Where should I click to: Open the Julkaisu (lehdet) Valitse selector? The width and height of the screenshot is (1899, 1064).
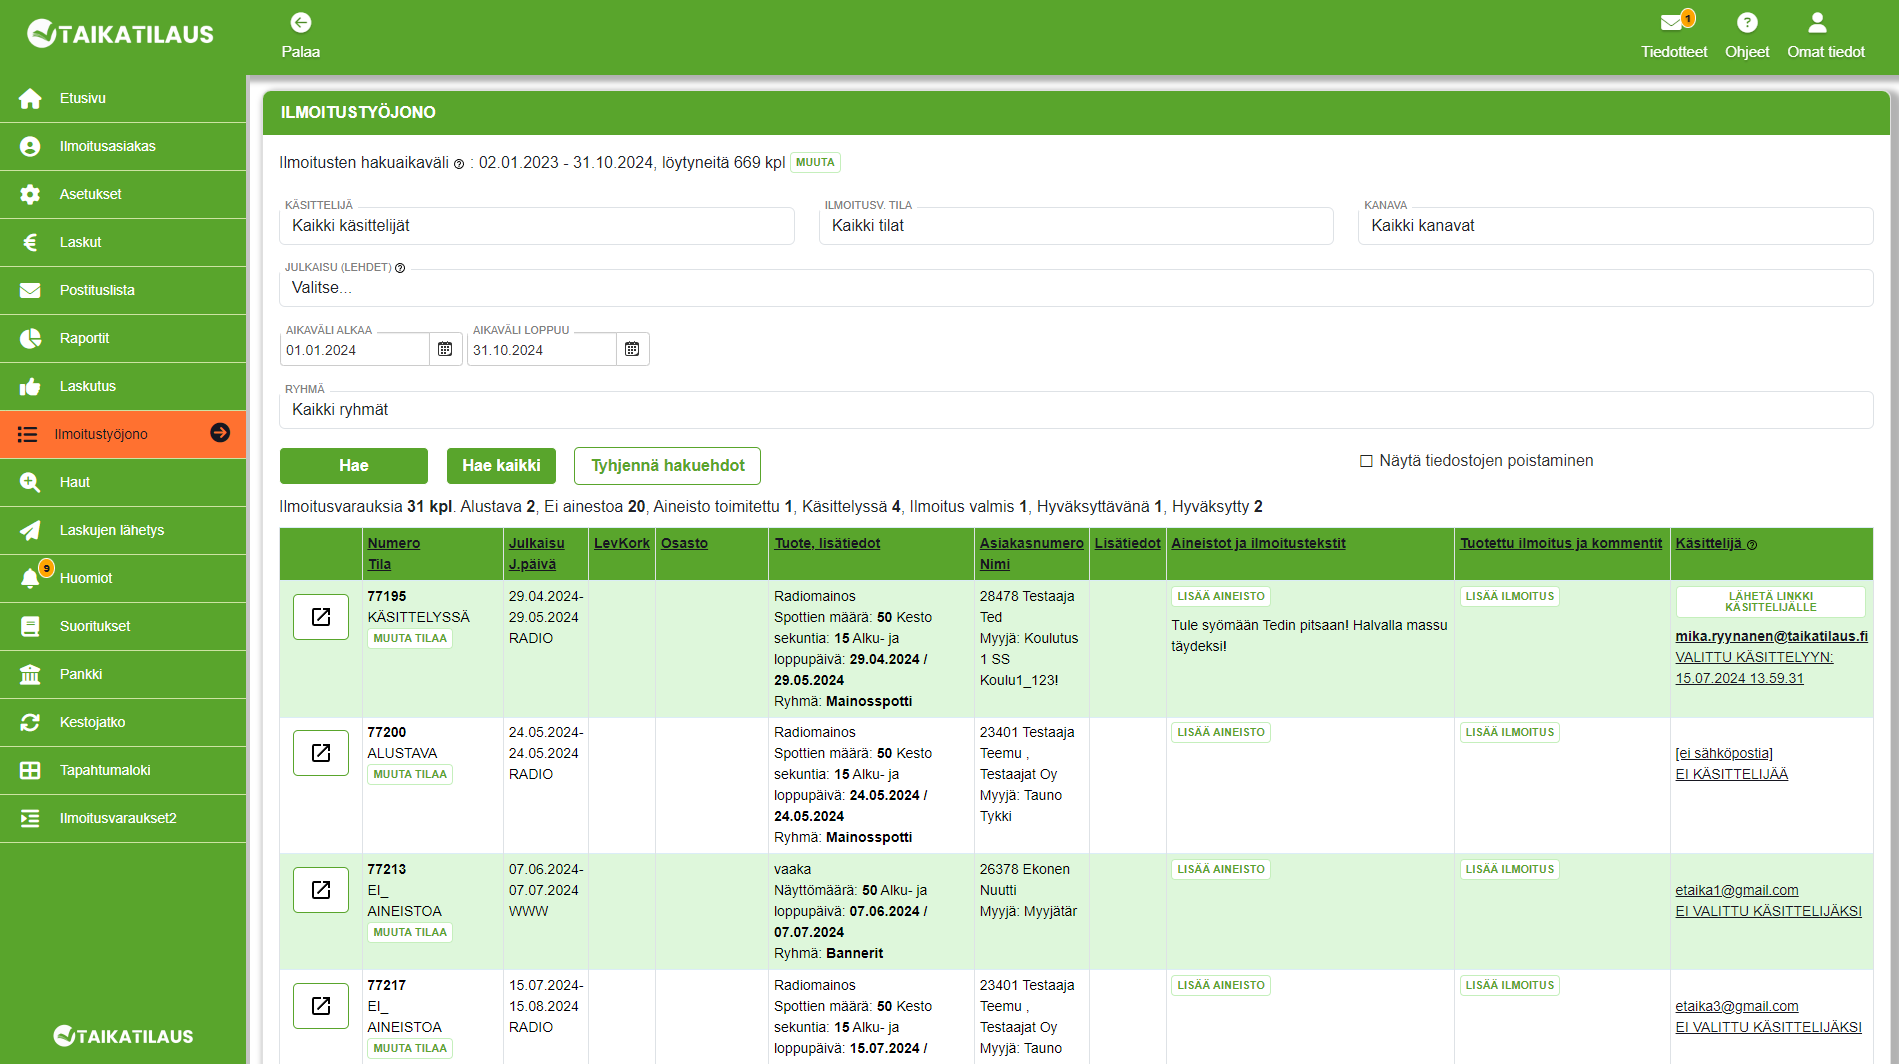click(x=1076, y=288)
